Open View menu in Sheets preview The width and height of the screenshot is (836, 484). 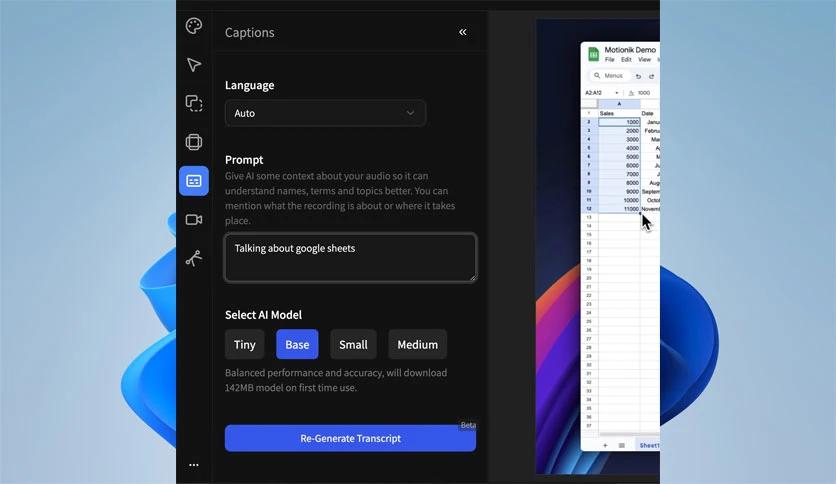click(x=645, y=60)
